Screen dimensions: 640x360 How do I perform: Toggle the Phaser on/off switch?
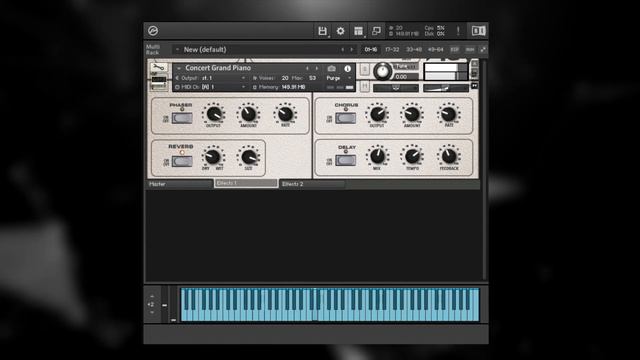182,118
